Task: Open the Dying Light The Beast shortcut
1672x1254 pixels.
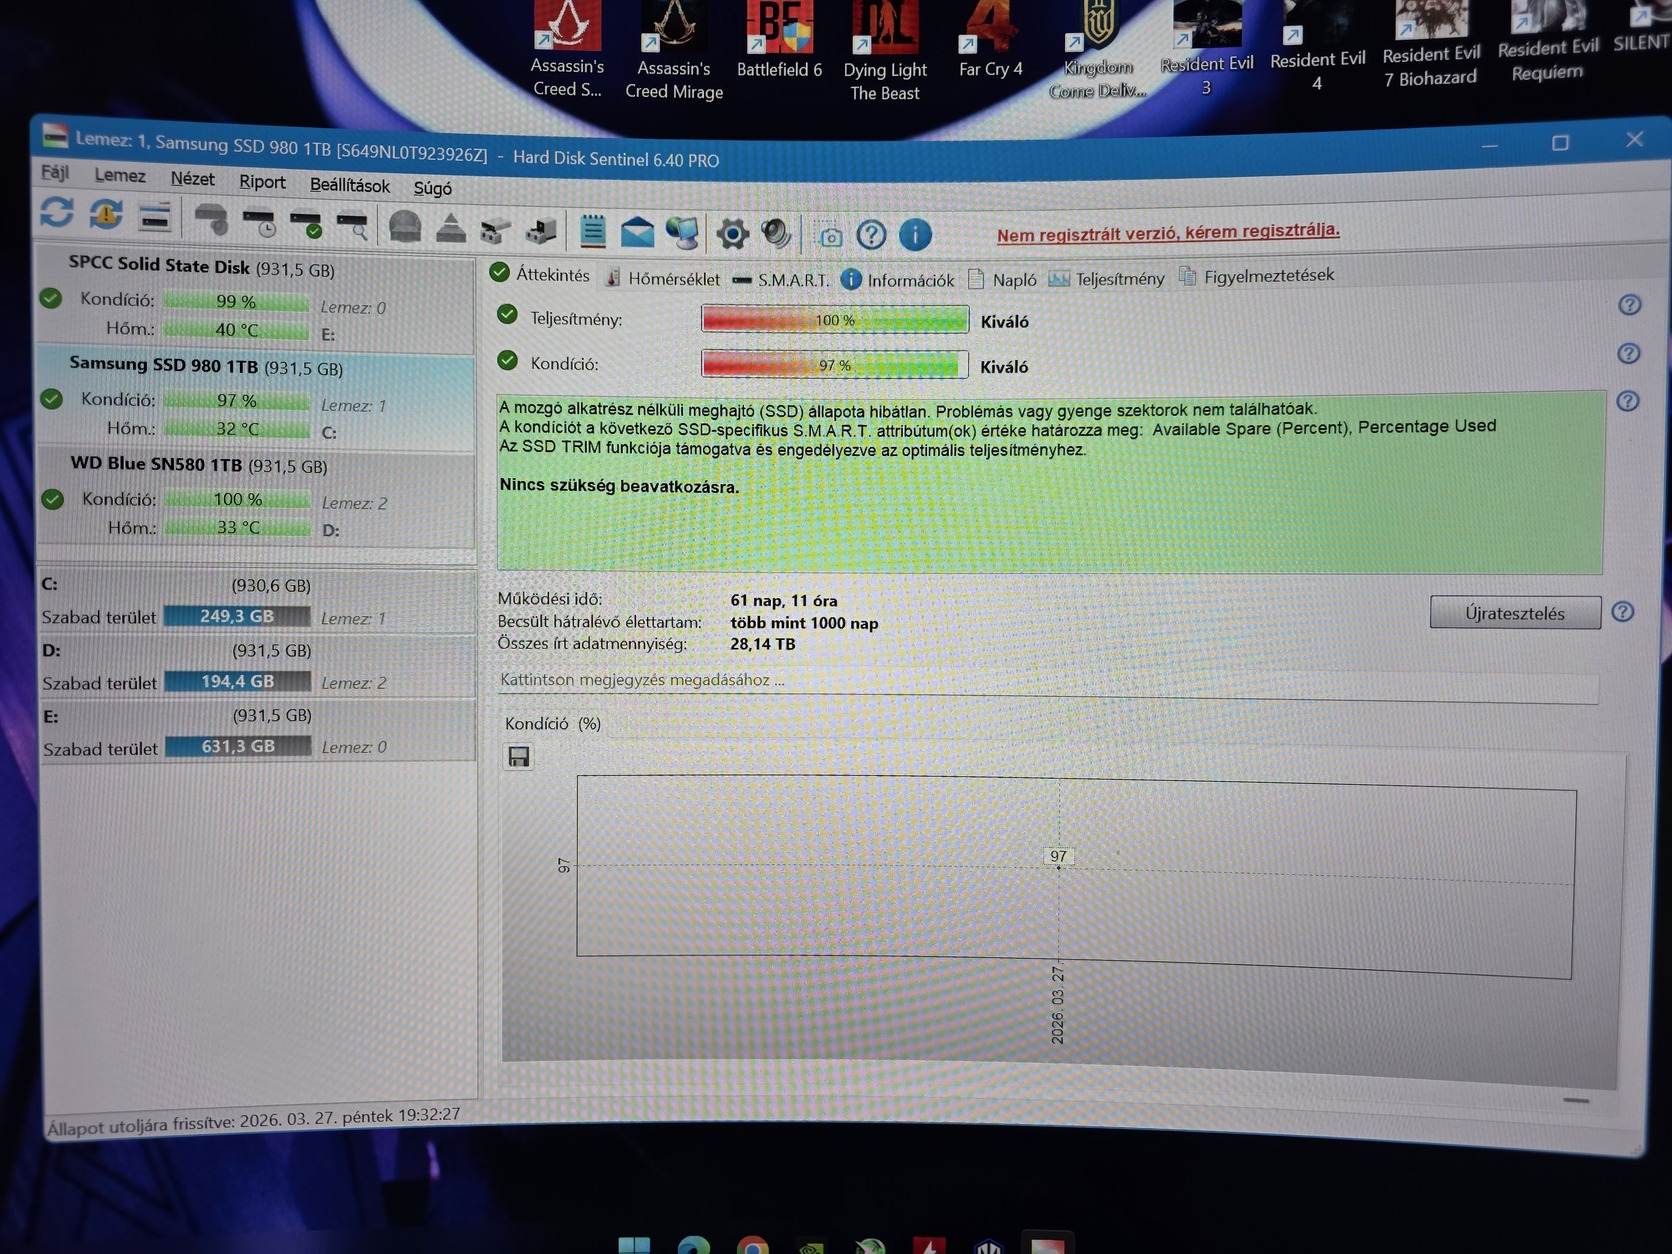Action: [885, 52]
